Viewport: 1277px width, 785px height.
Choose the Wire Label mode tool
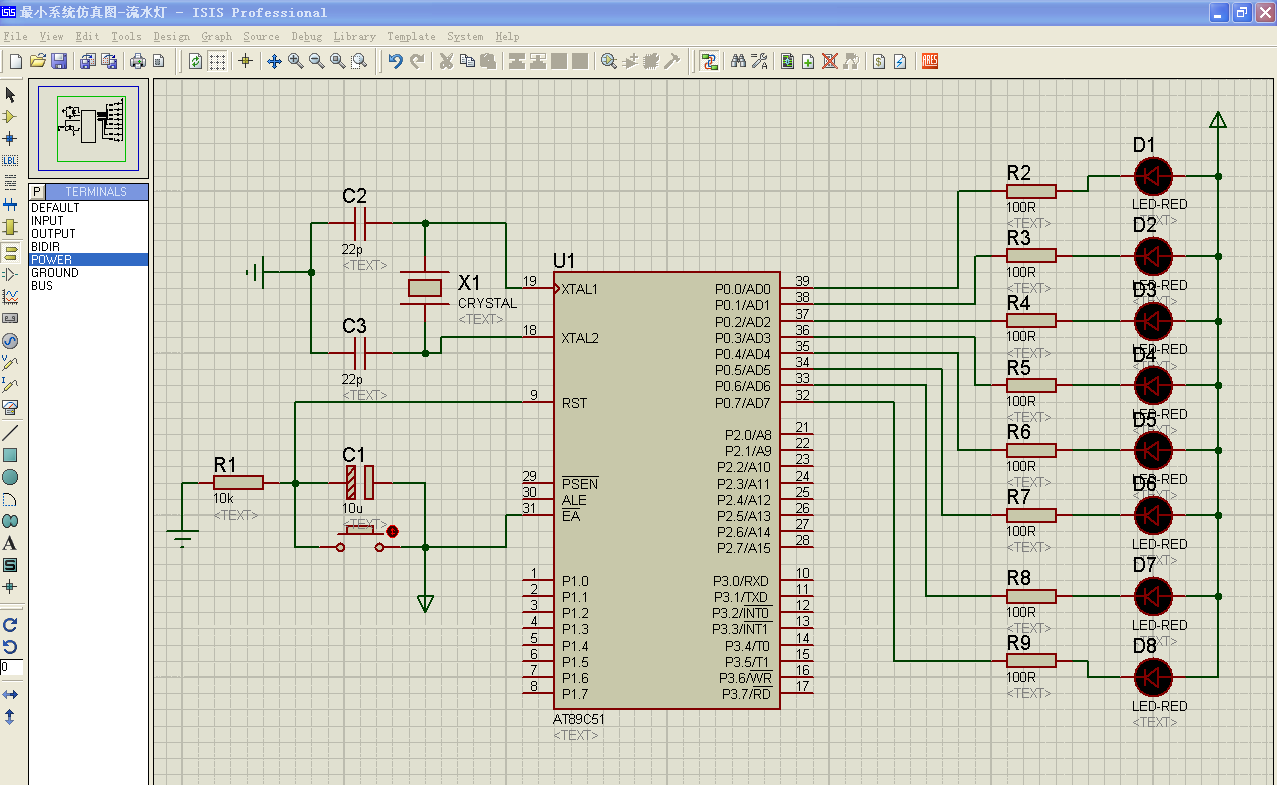point(10,160)
